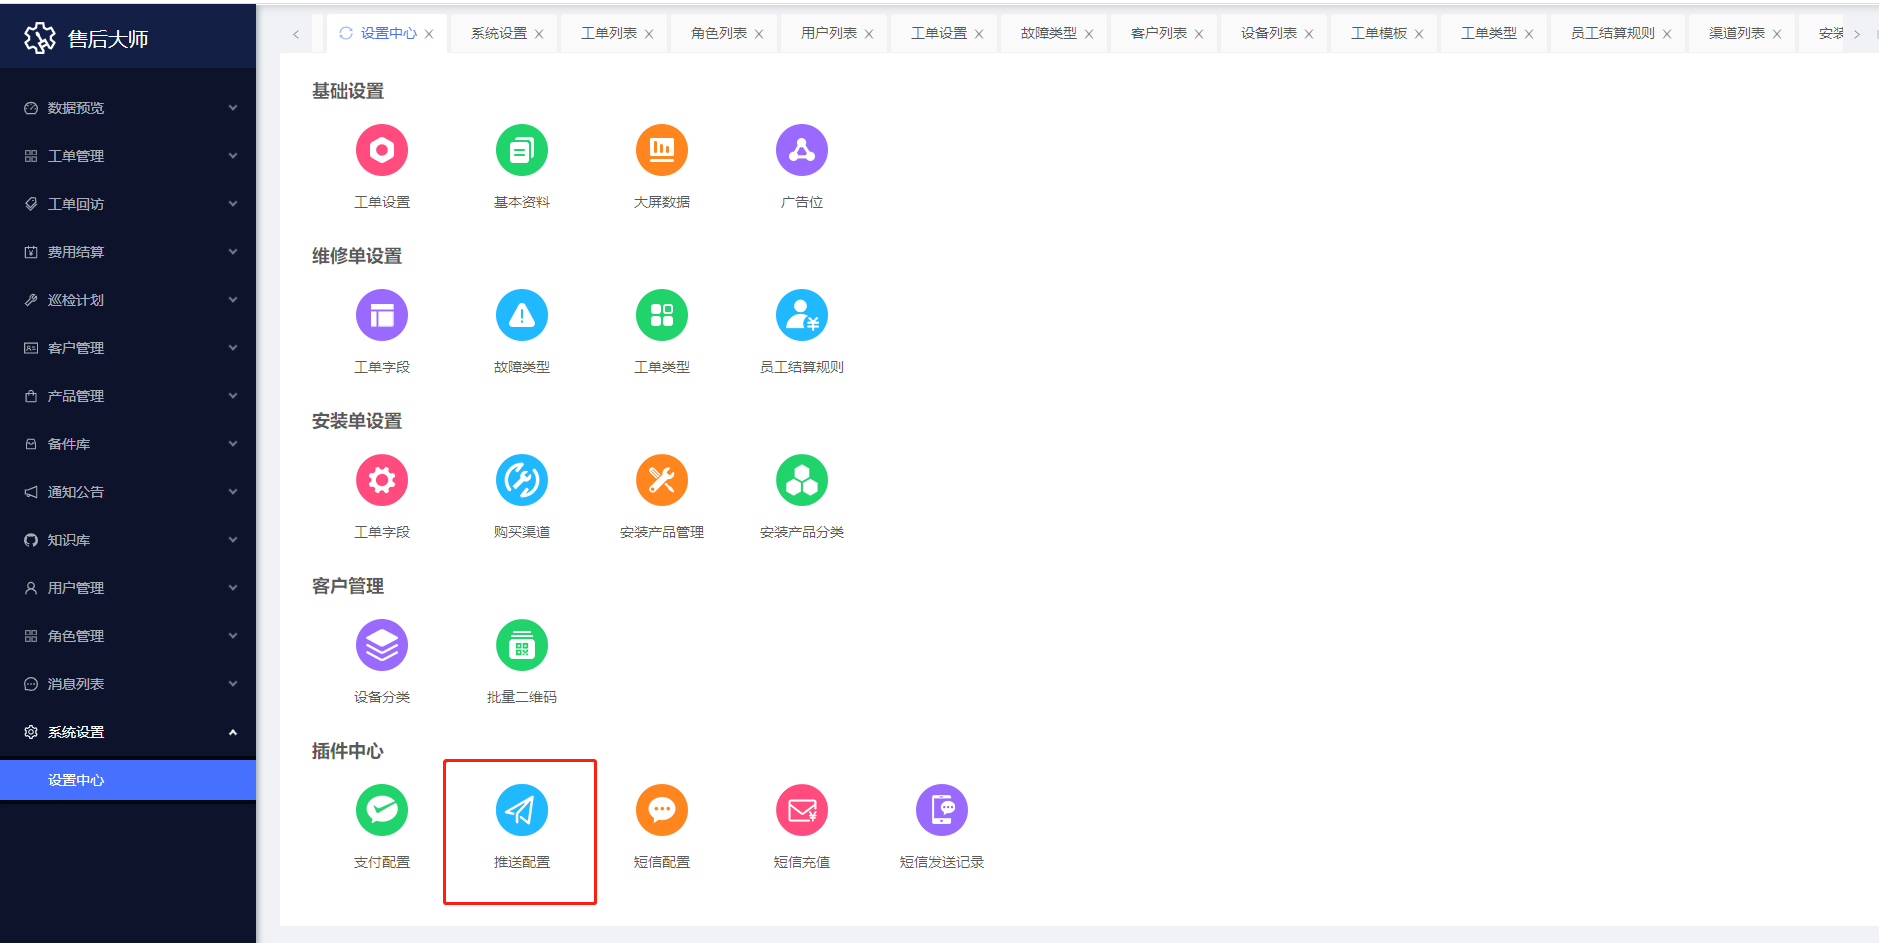Open the 故障类型 fault type icon
This screenshot has width=1879, height=943.
click(x=521, y=315)
